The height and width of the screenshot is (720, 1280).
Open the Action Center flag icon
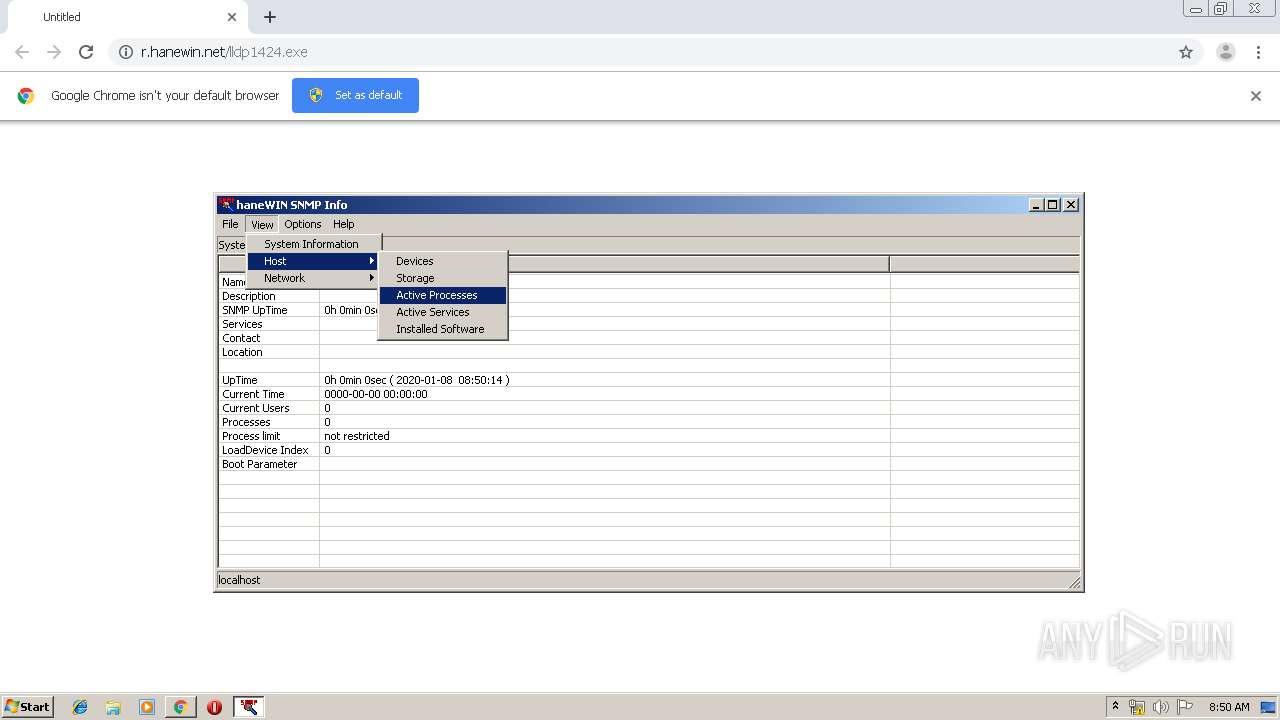1185,707
